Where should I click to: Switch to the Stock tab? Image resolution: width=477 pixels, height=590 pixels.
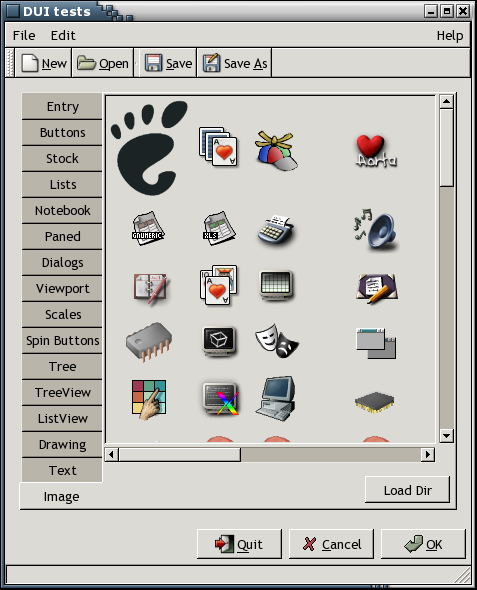pos(62,158)
